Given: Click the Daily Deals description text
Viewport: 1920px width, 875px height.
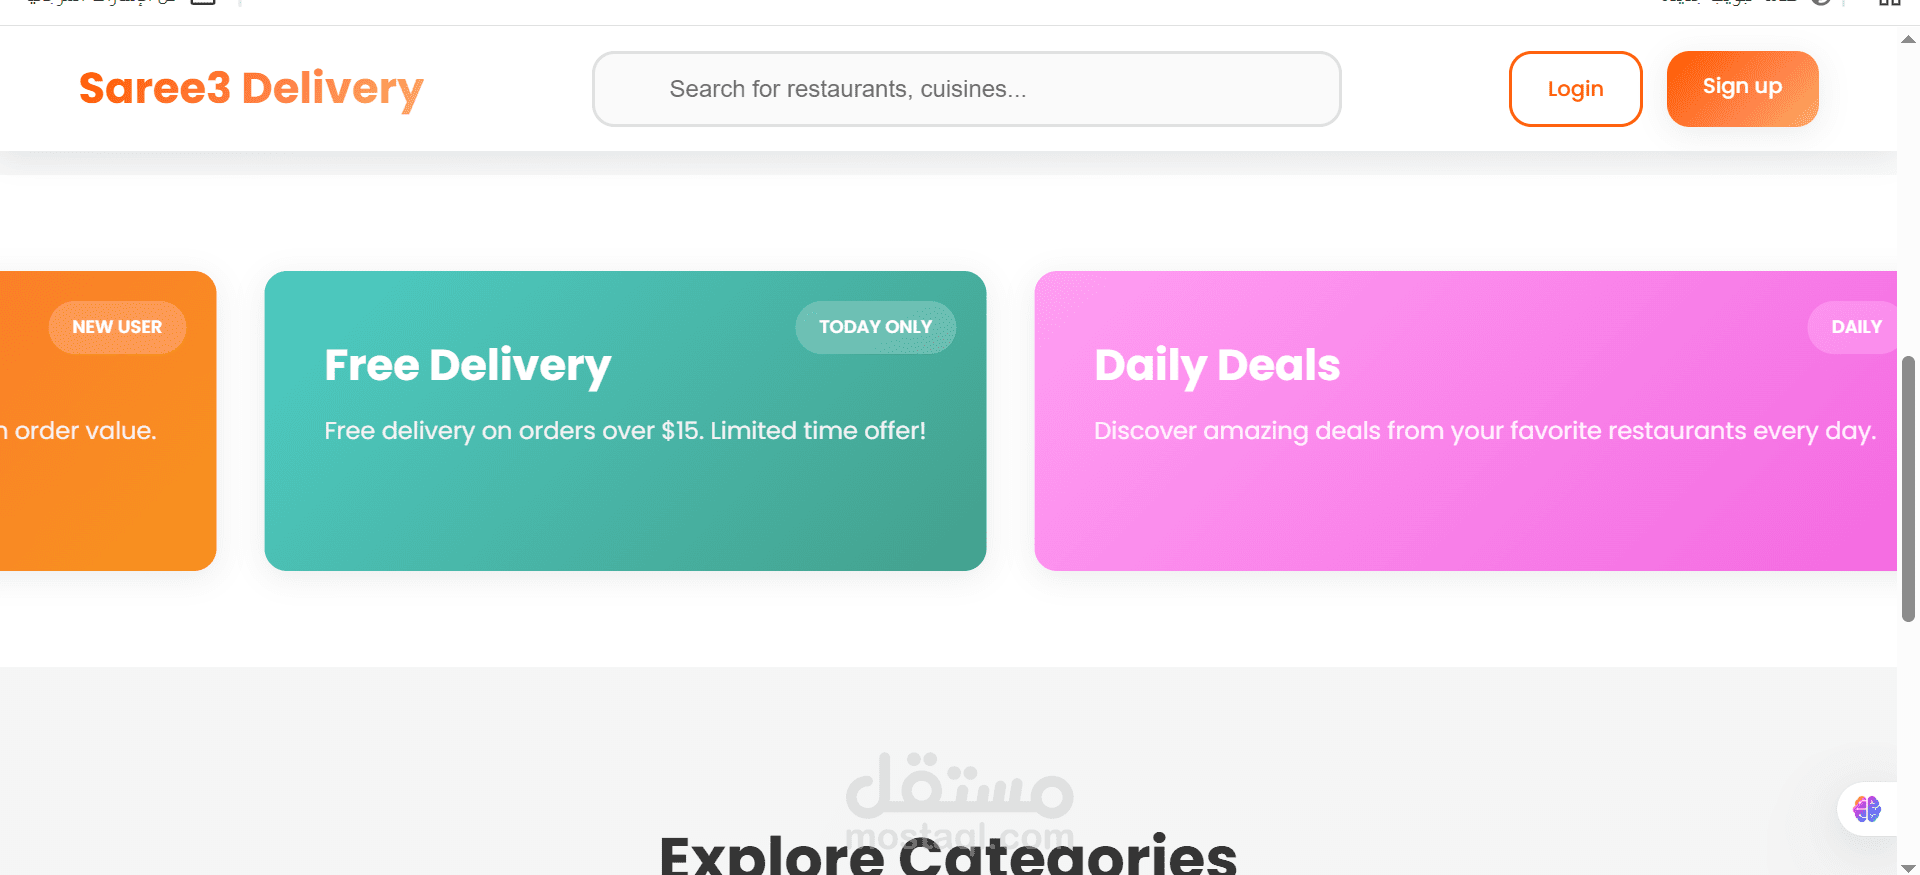Looking at the screenshot, I should pyautogui.click(x=1484, y=431).
